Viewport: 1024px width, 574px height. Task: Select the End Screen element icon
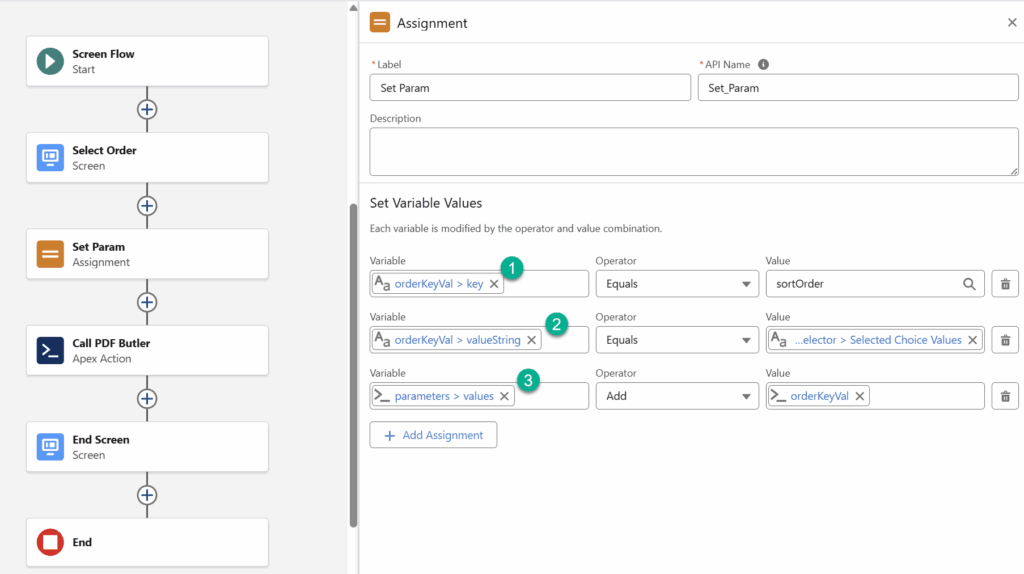pyautogui.click(x=50, y=446)
